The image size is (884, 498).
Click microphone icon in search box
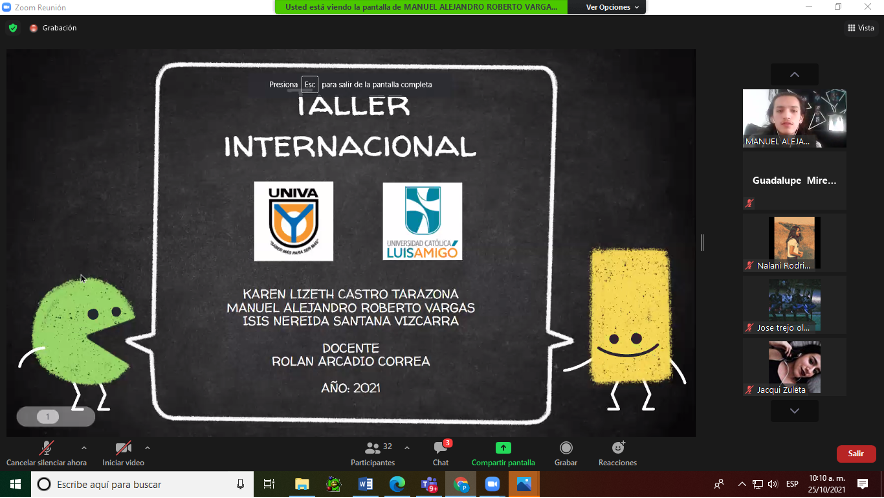[240, 484]
